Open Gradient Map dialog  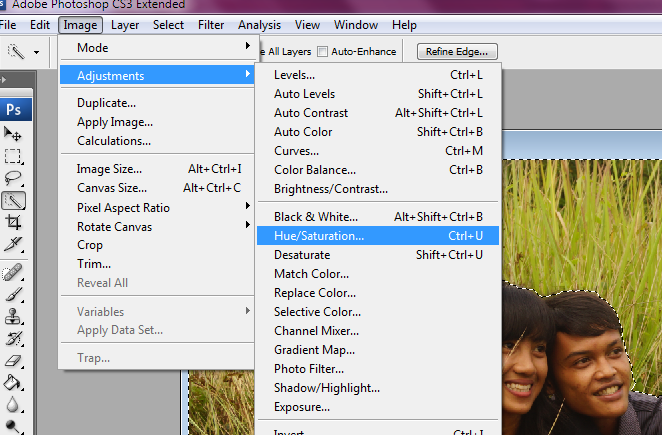[x=378, y=350]
